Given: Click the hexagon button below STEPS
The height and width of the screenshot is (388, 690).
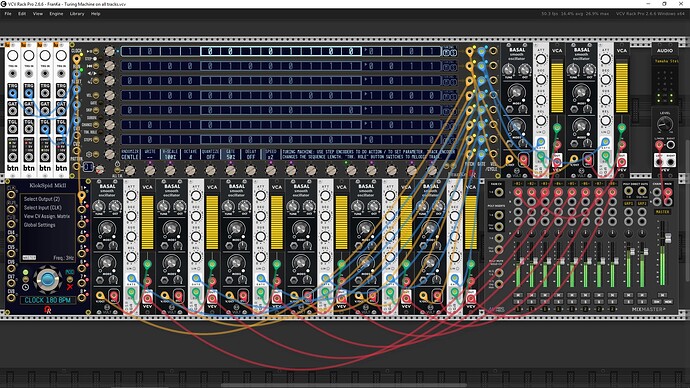Looking at the screenshot, I should [96, 154].
